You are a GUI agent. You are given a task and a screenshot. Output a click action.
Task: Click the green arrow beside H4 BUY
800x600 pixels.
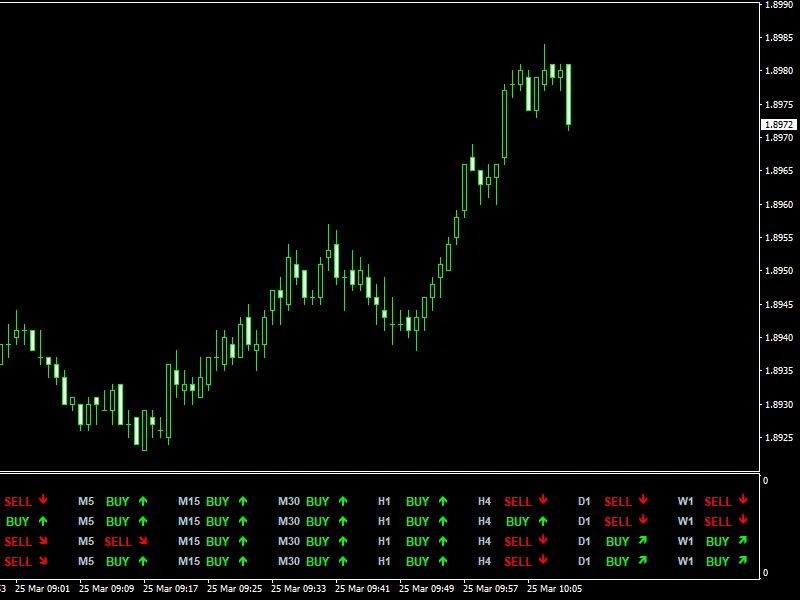pos(543,521)
